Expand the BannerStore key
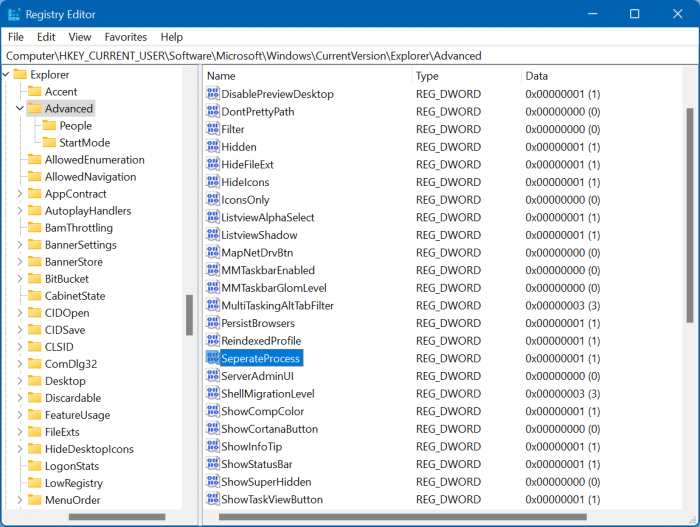The width and height of the screenshot is (700, 527). point(20,261)
